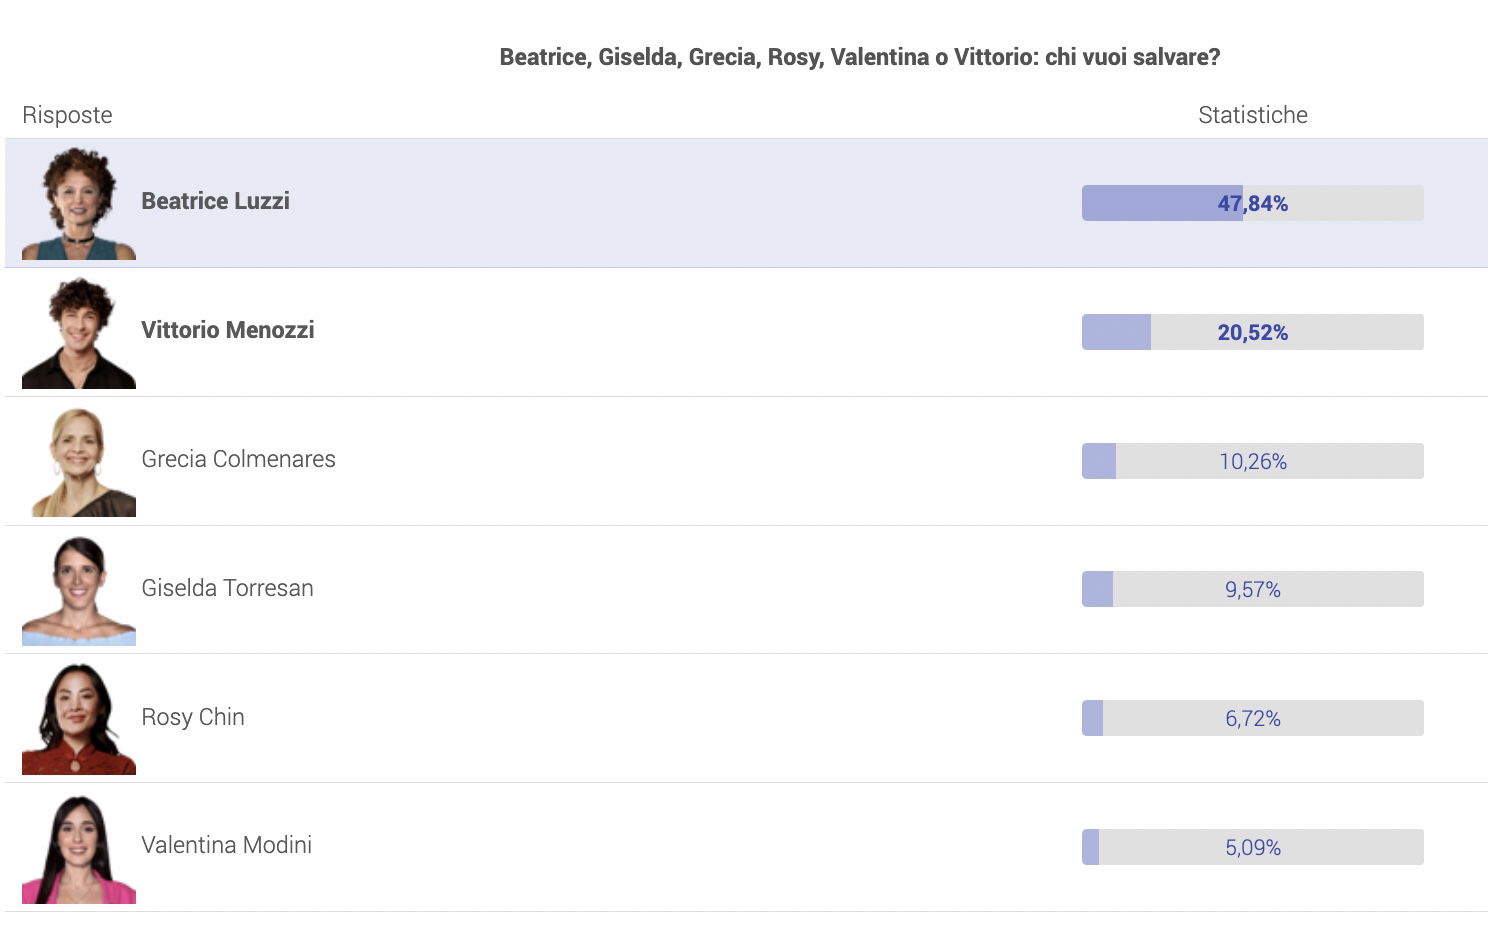Click the 5,09% result bar
1488x932 pixels.
point(1253,847)
